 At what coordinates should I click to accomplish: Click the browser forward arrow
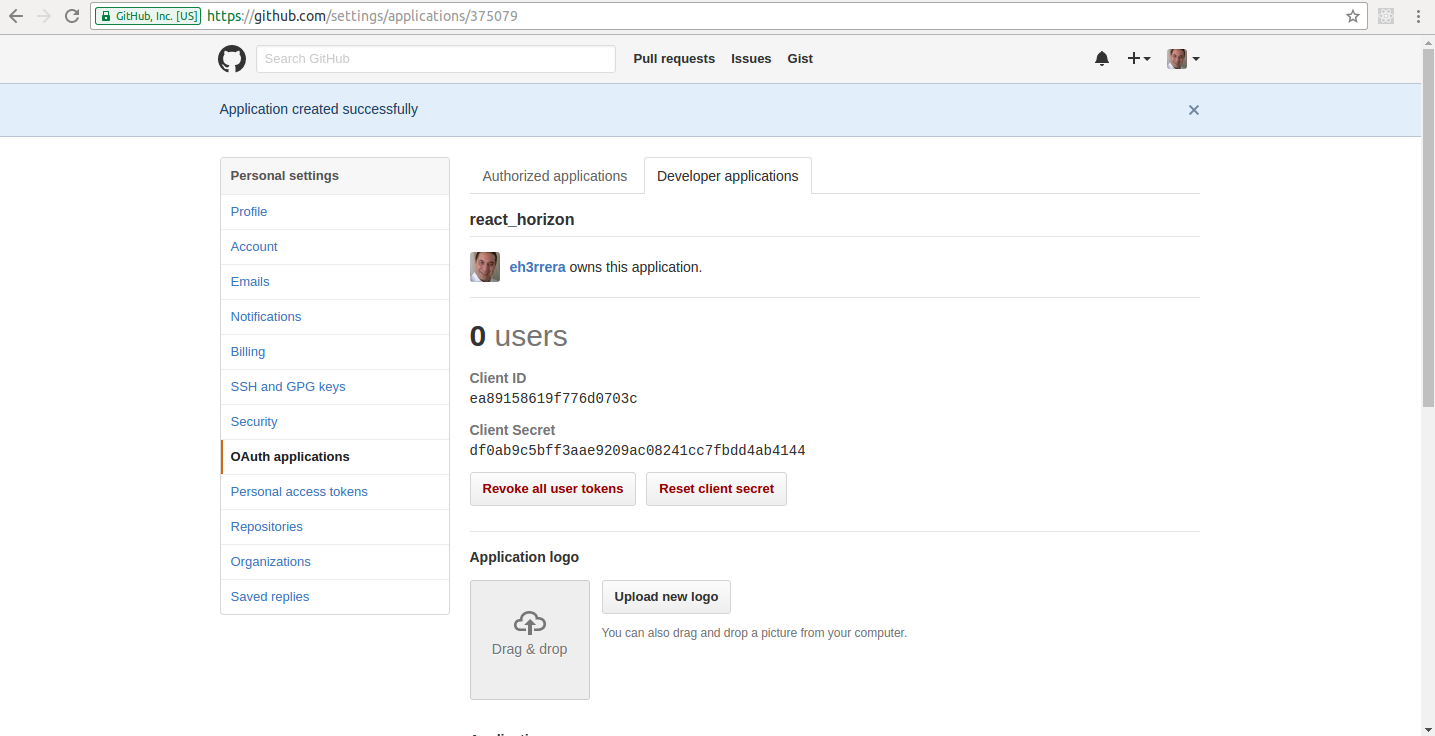pos(44,16)
